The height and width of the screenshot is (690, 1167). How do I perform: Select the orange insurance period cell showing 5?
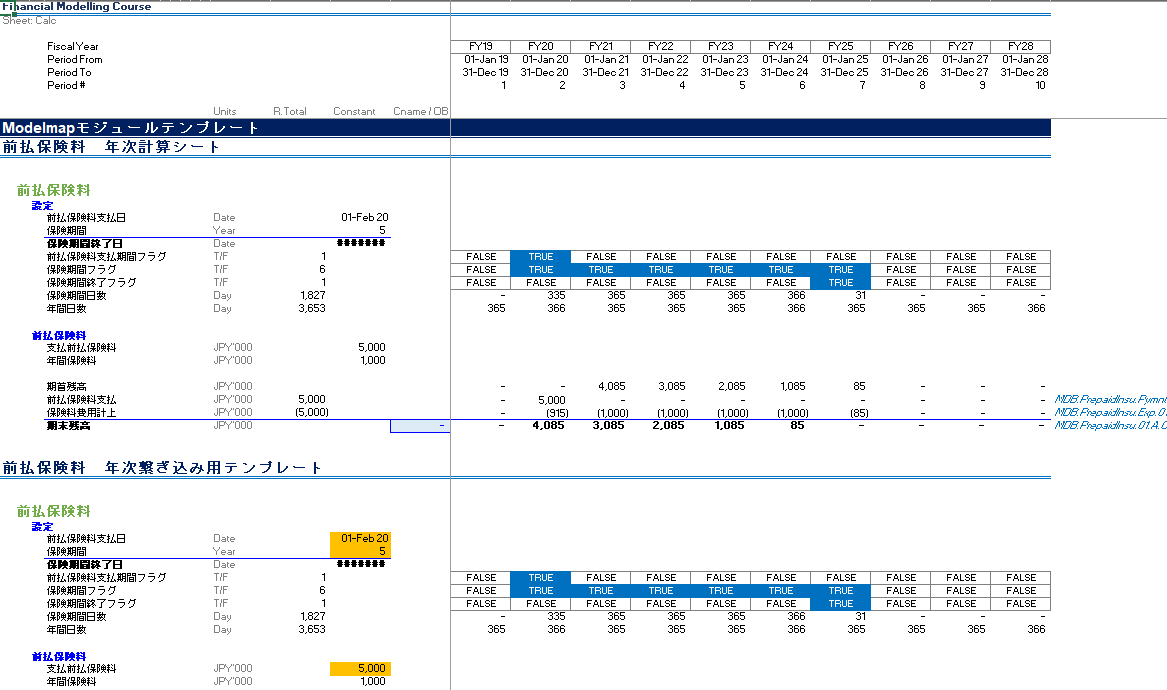pos(360,552)
